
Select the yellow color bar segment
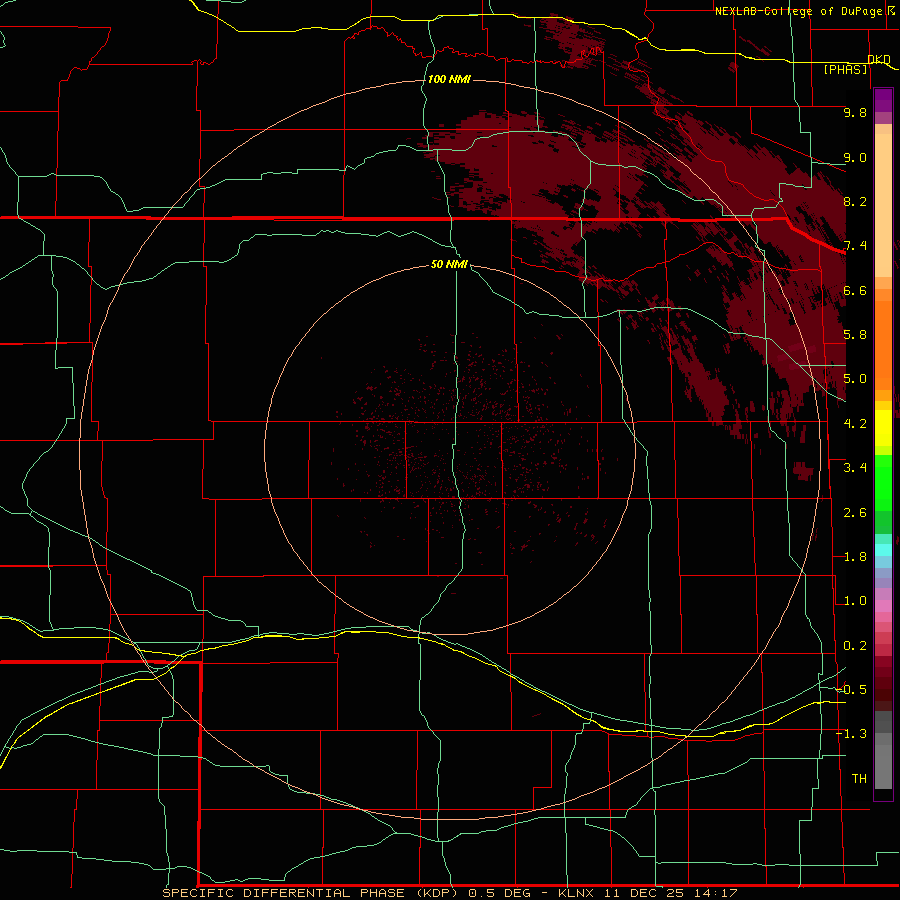pyautogui.click(x=883, y=428)
